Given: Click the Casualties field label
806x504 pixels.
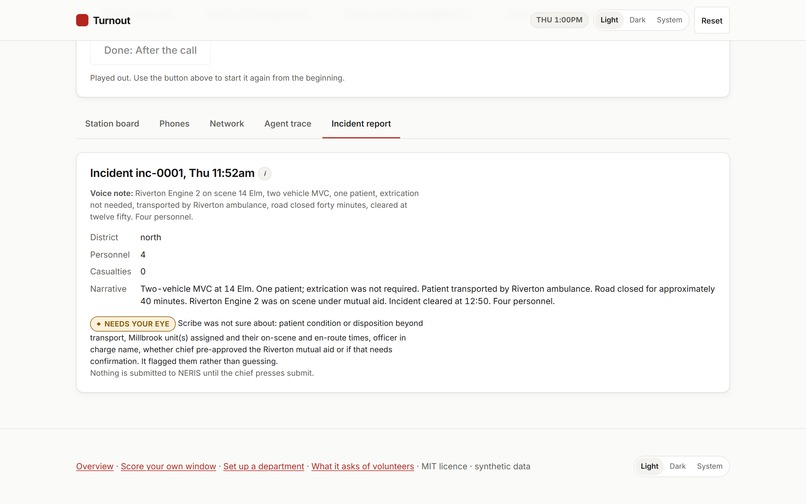Looking at the screenshot, I should click(x=111, y=272).
